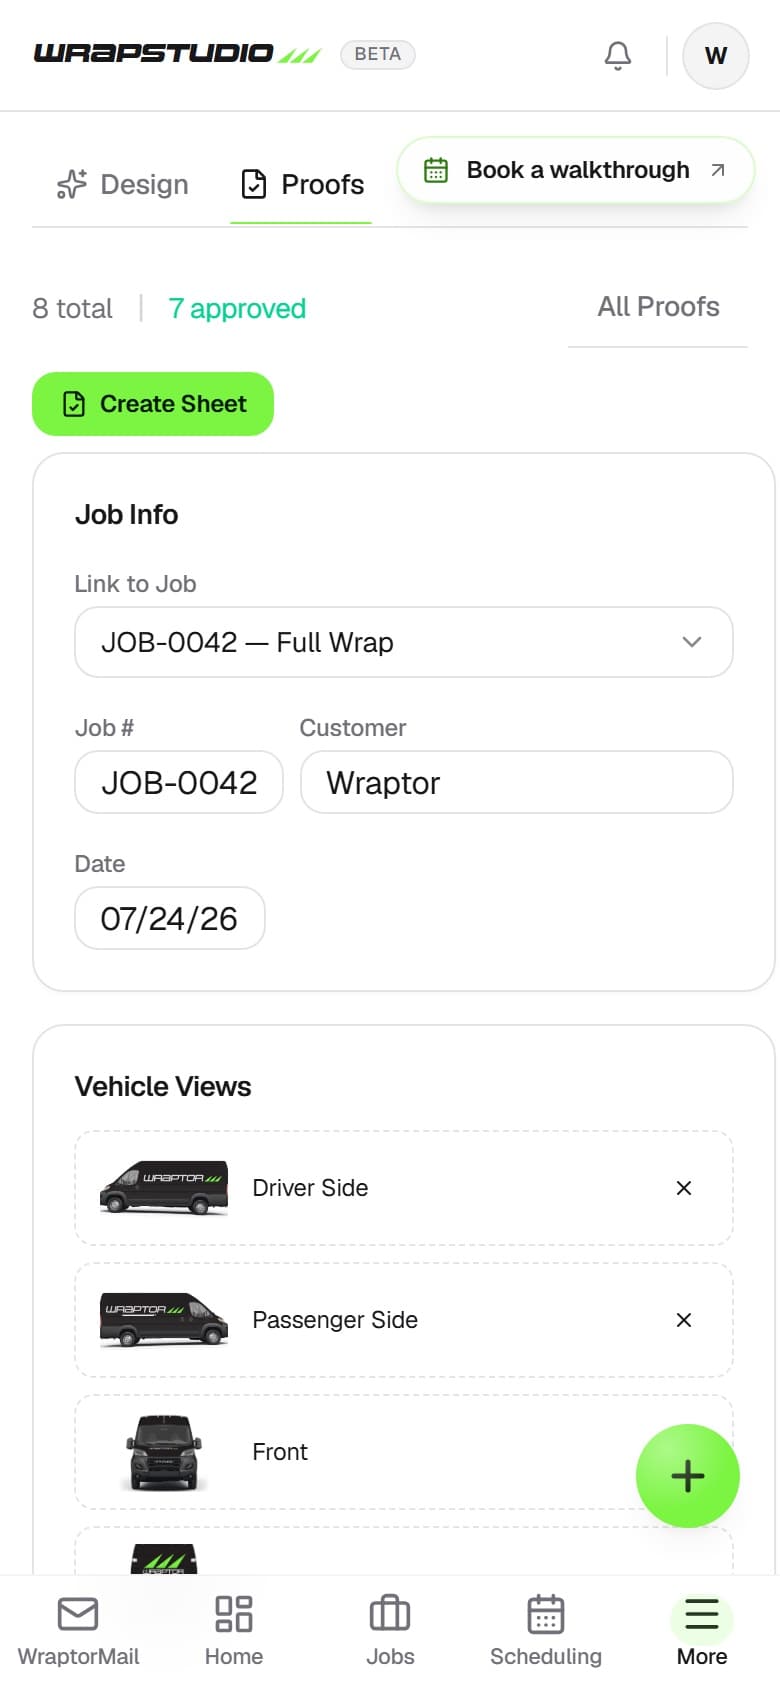
Task: Click the green plus floating button
Action: (688, 1476)
